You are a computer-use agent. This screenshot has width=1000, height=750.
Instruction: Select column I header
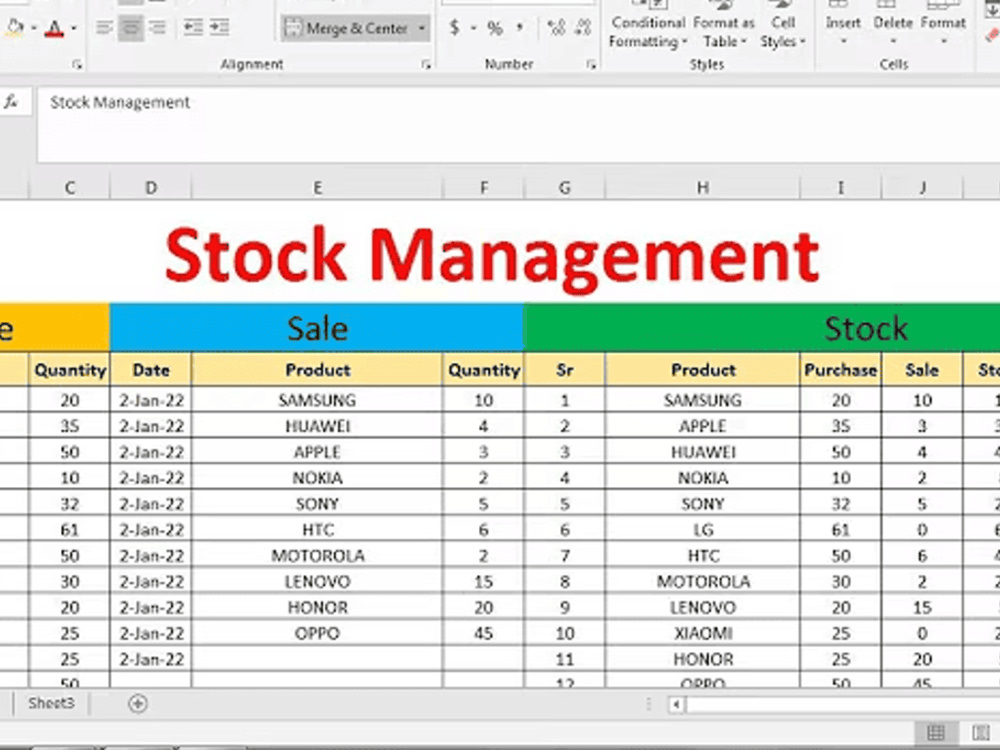[x=841, y=188]
